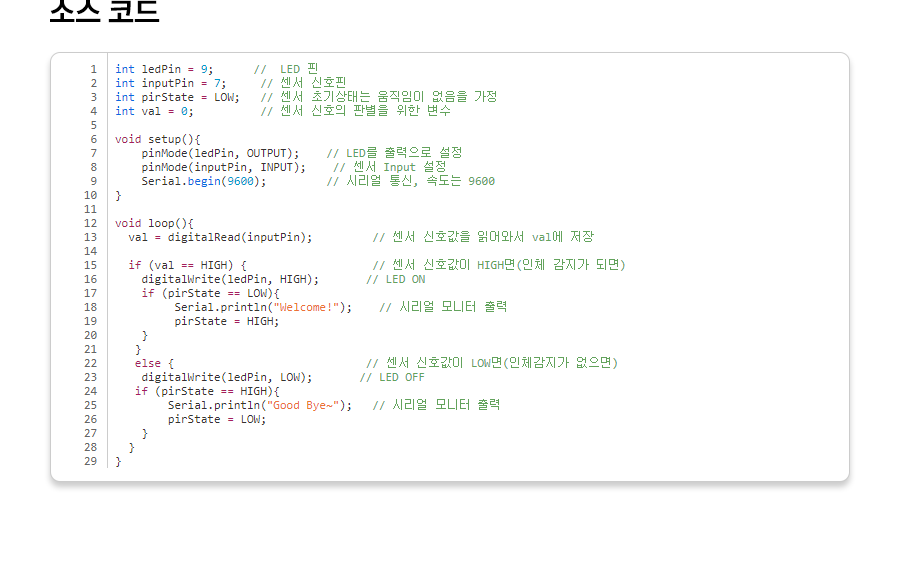
Task: Click the 'digitalWrite(ledPin, LOW);' statement
Action: [226, 377]
